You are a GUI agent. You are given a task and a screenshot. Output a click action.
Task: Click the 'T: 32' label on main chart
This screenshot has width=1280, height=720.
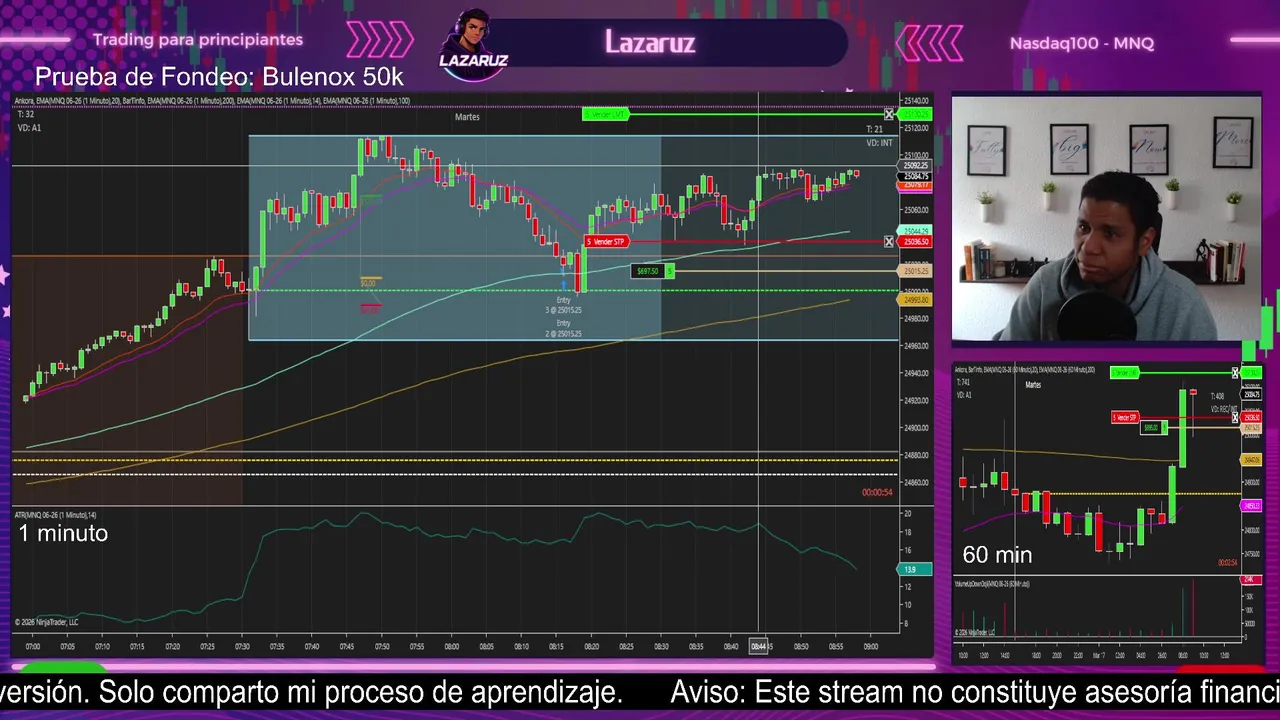pyautogui.click(x=26, y=115)
